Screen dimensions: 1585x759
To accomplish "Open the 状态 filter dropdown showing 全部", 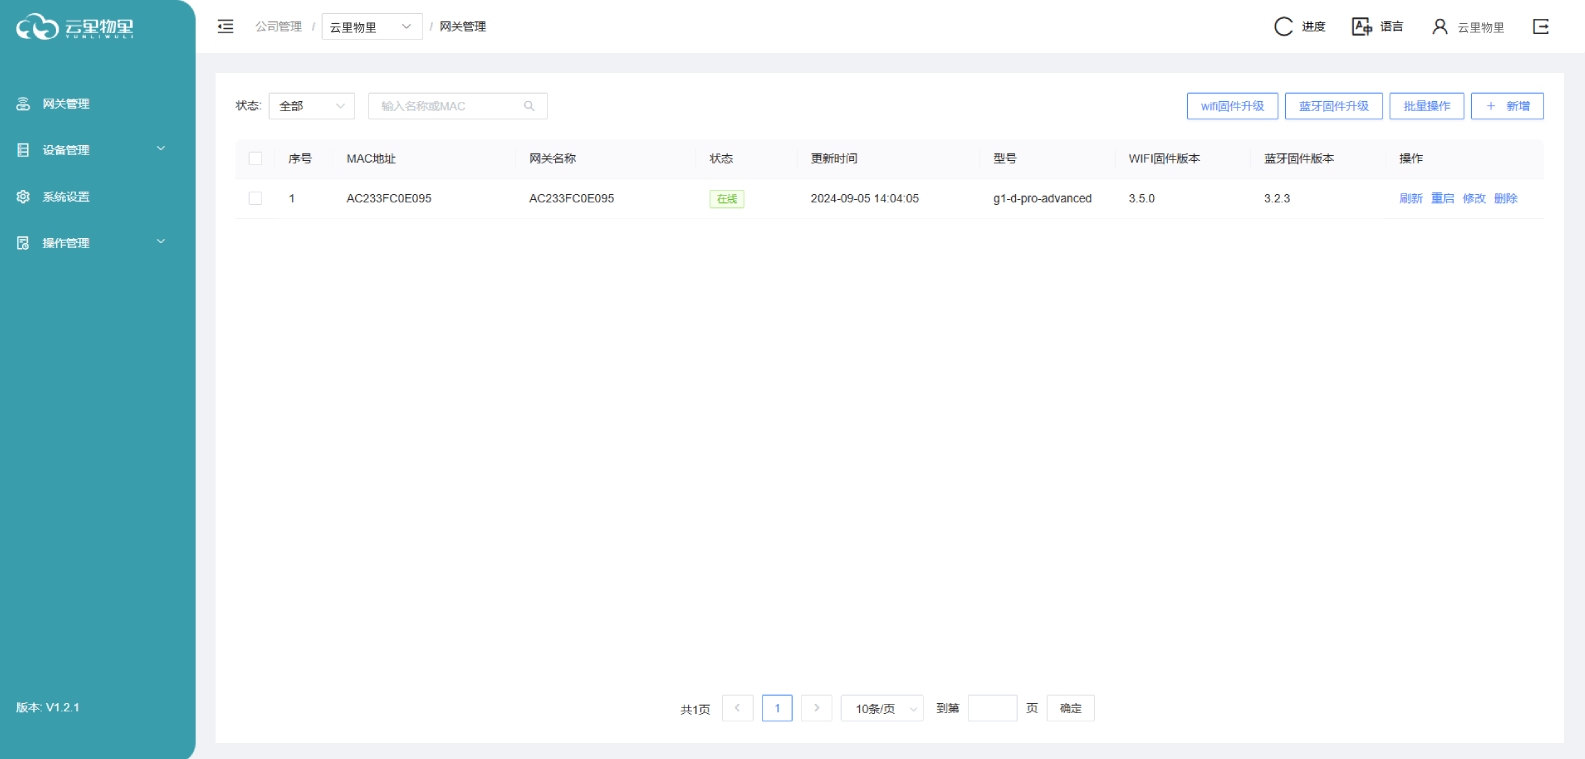I will coord(311,106).
